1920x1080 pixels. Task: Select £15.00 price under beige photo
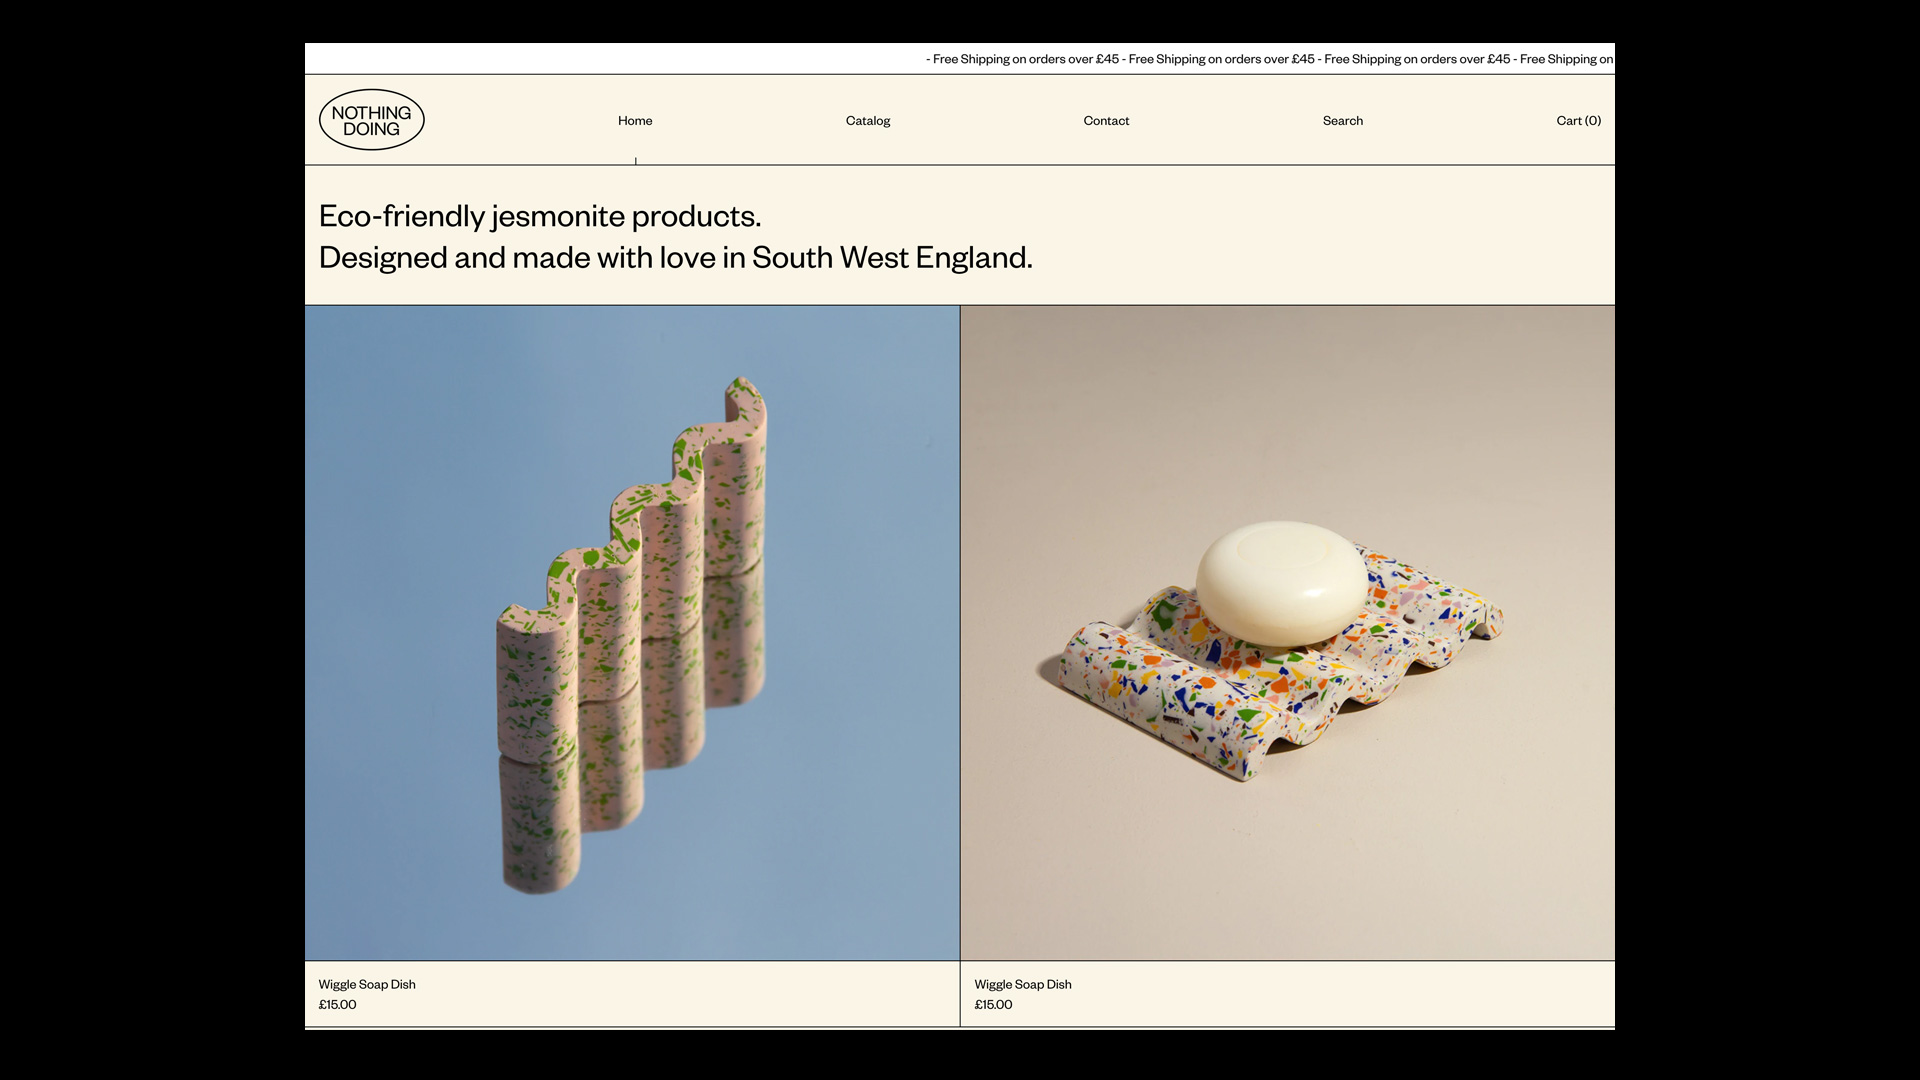click(x=993, y=1005)
